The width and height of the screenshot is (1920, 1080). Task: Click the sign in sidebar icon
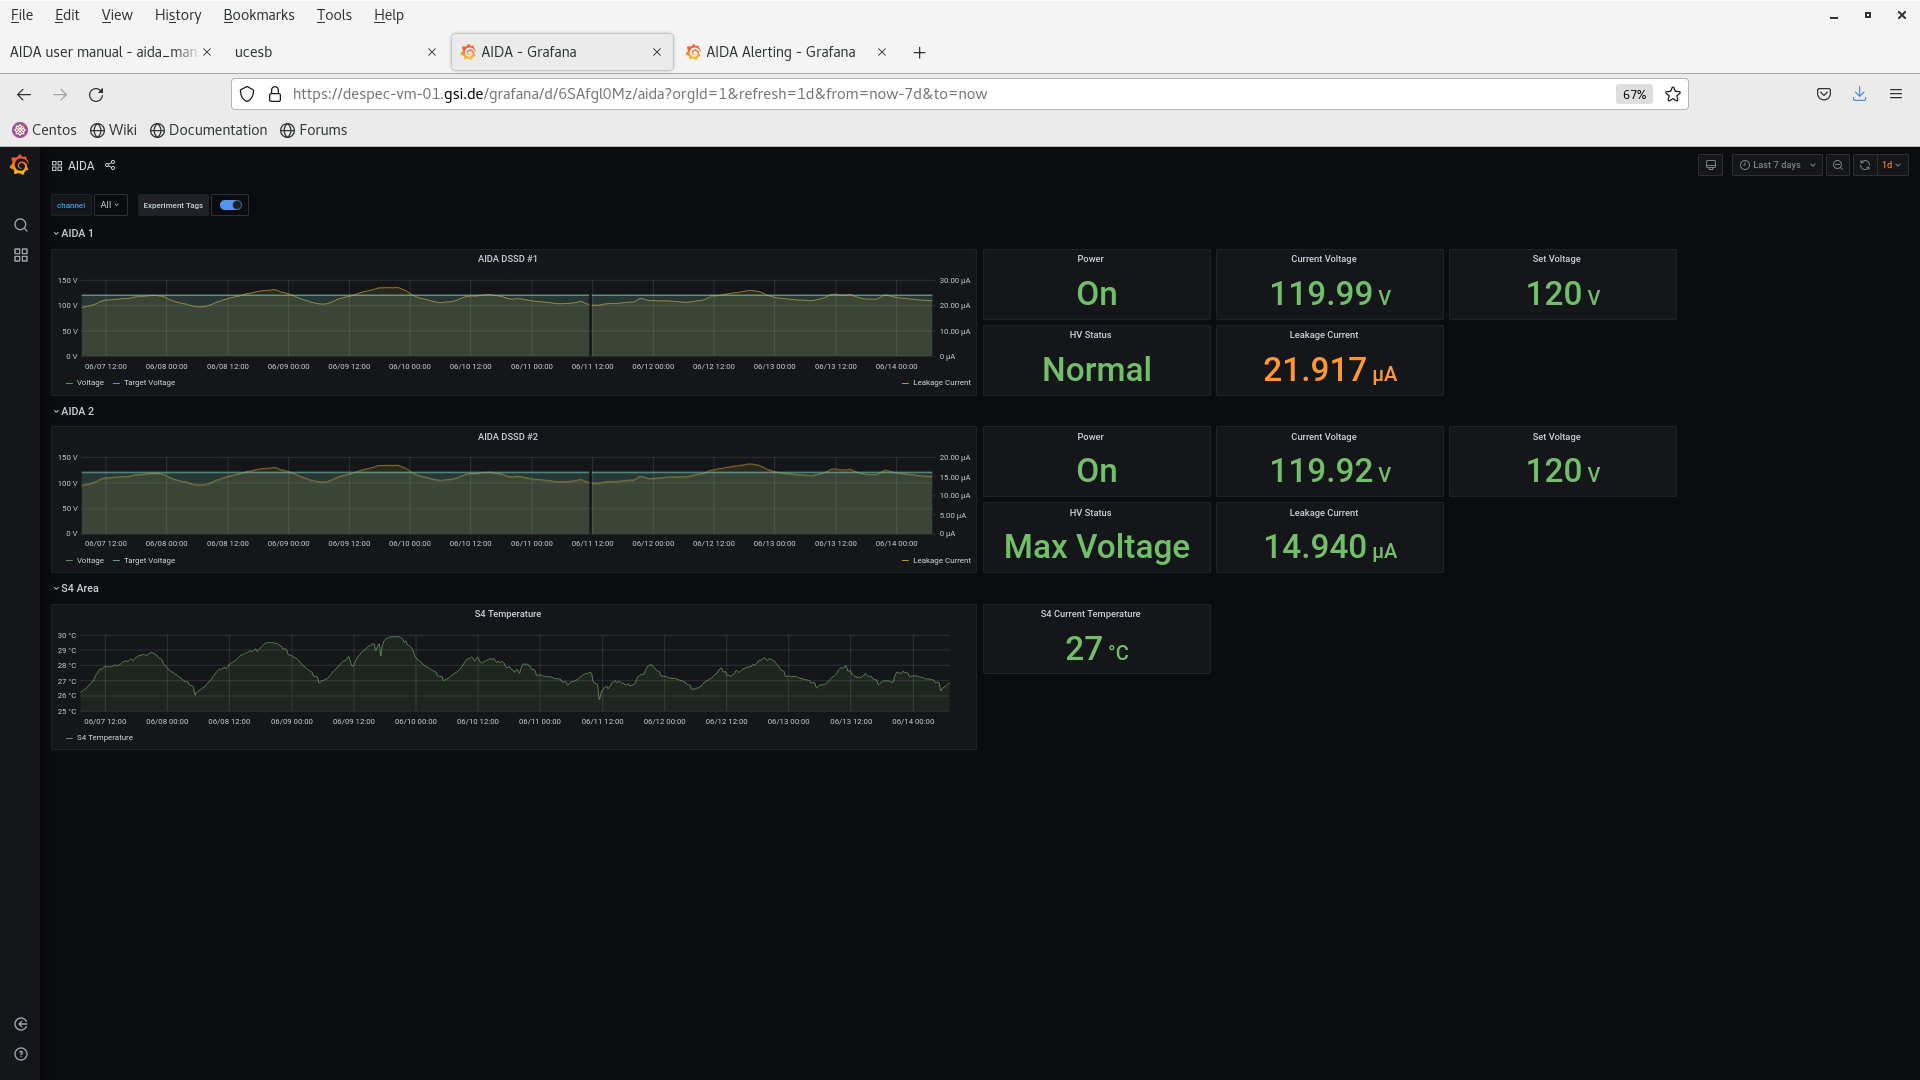(20, 1024)
